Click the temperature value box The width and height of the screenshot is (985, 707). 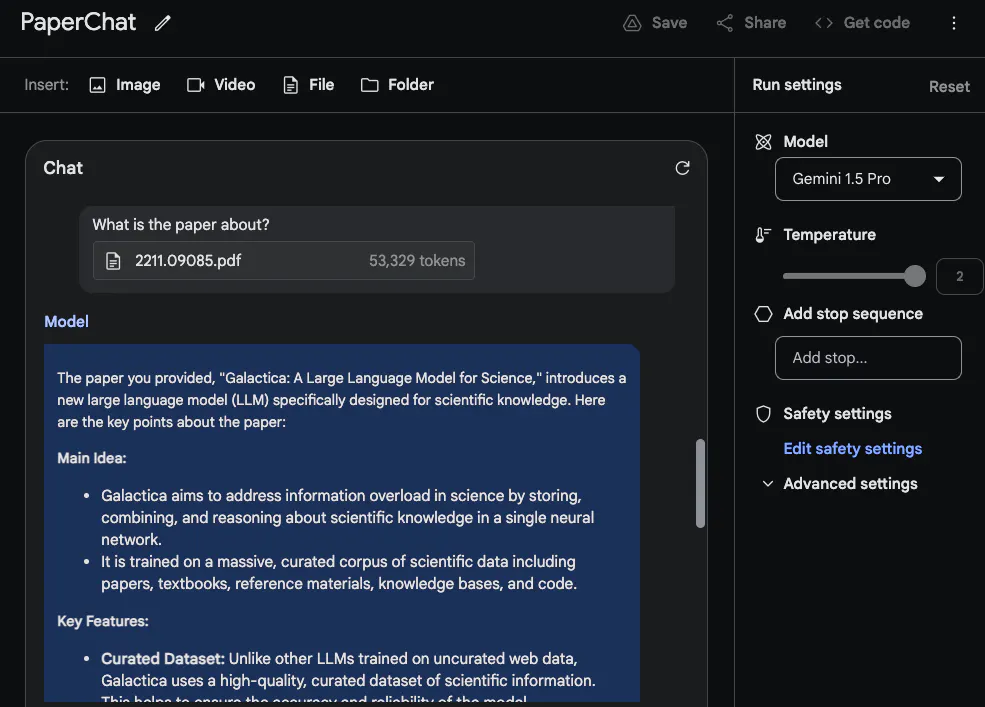pyautogui.click(x=959, y=276)
